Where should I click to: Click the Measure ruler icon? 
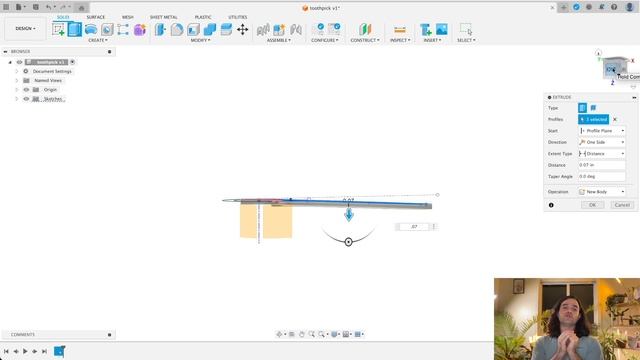click(400, 29)
